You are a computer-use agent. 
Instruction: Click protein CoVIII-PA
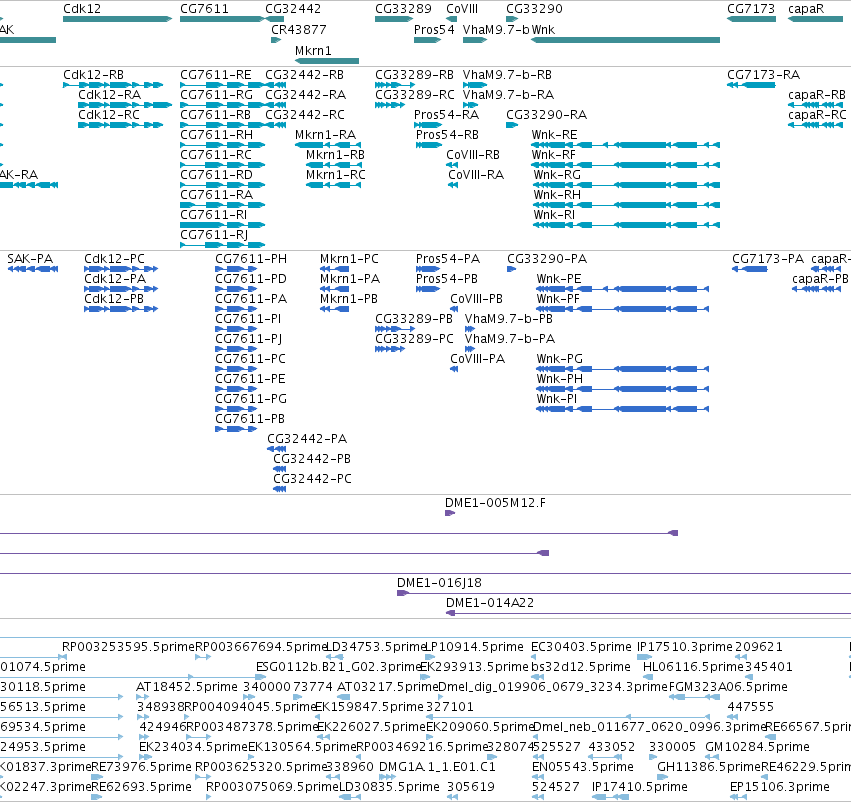[478, 359]
